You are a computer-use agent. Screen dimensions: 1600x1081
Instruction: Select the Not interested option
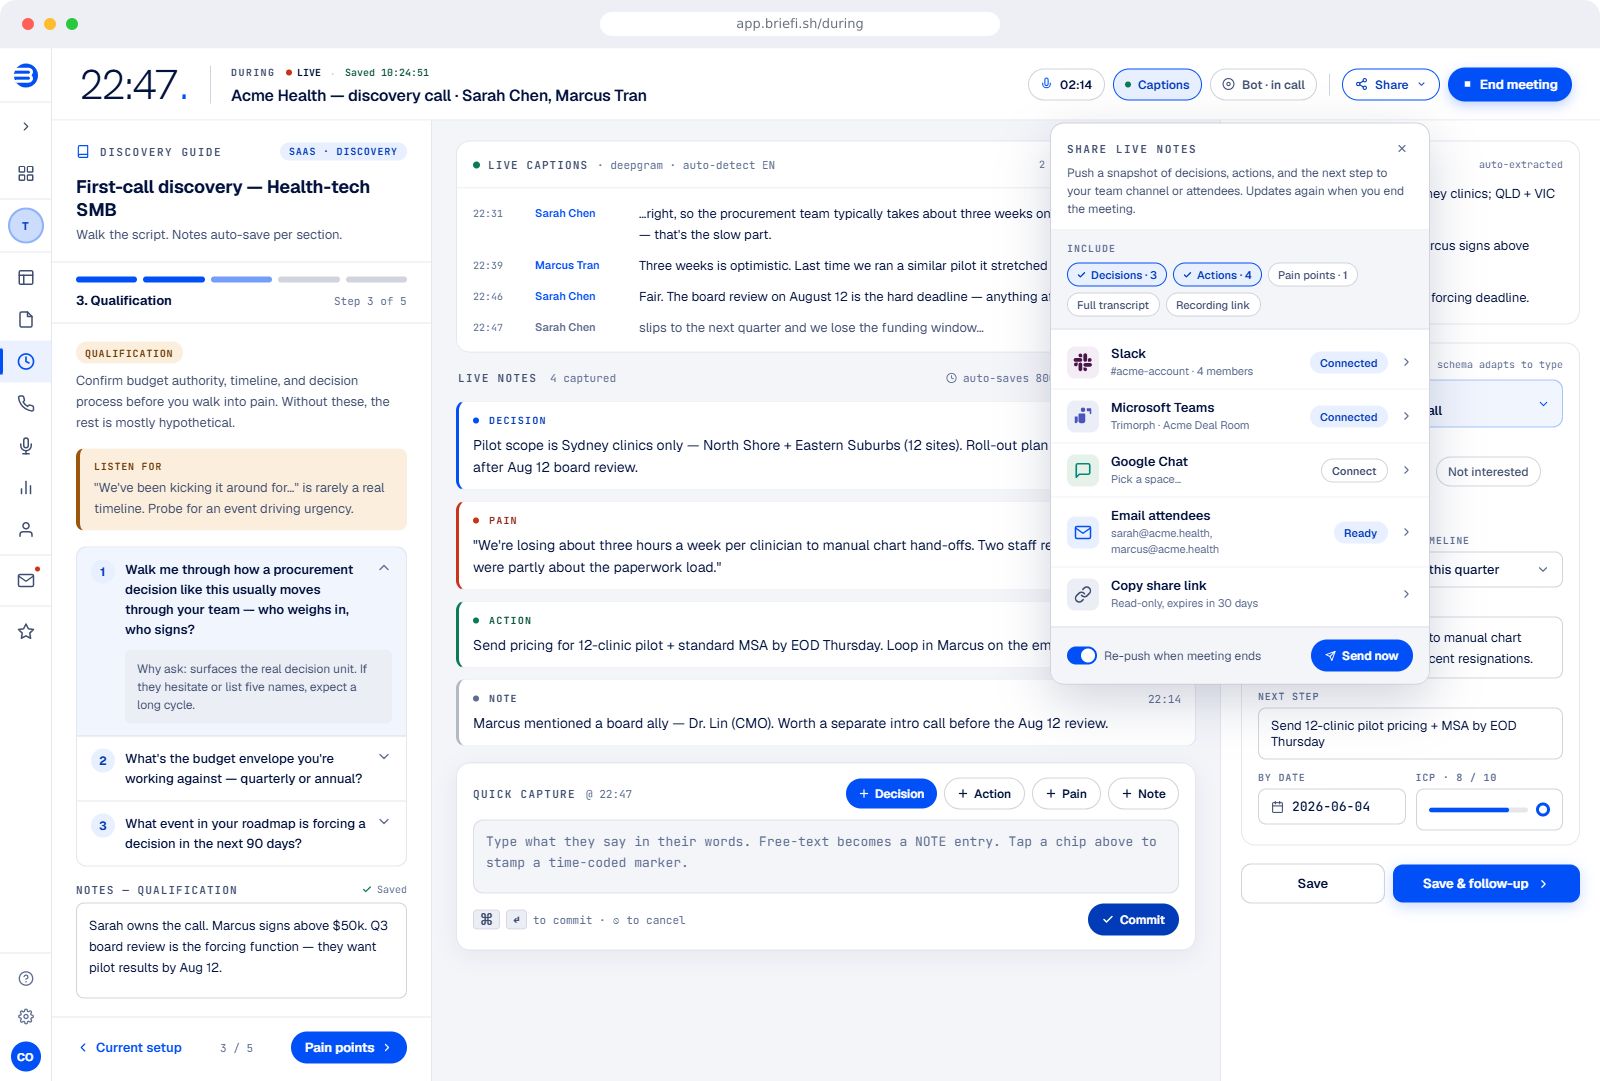(x=1488, y=472)
